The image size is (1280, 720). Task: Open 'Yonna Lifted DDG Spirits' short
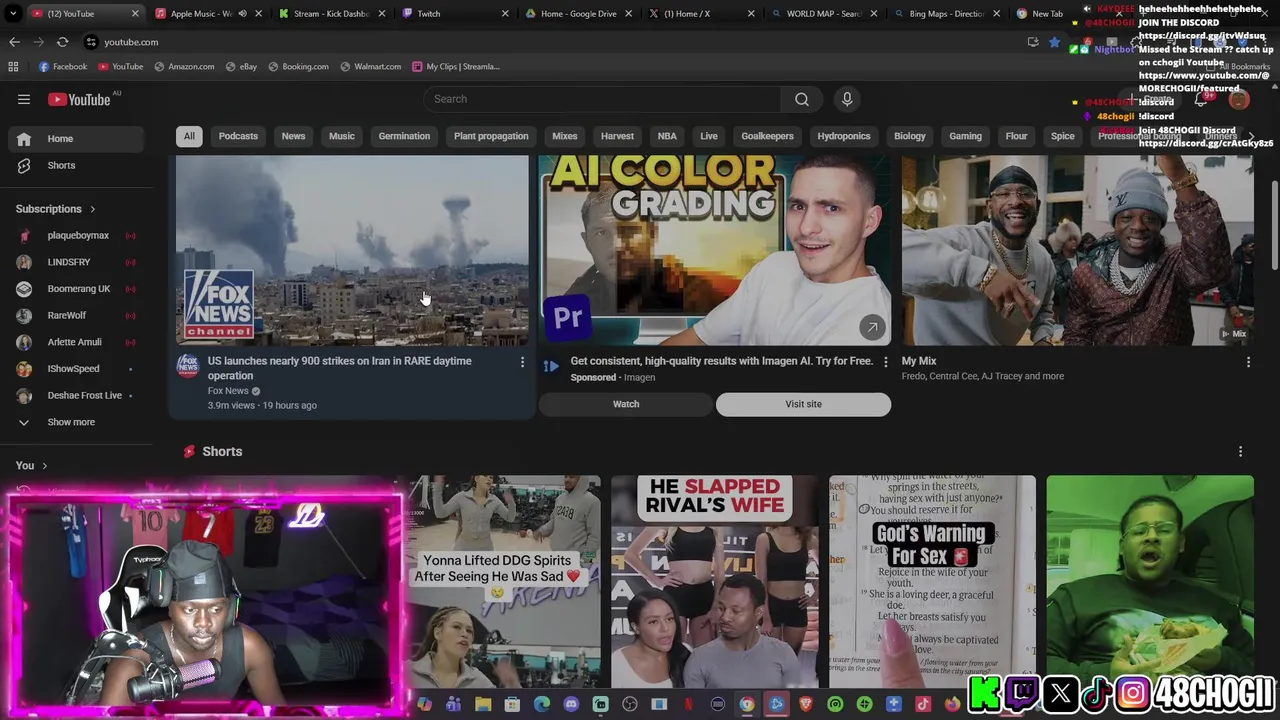click(505, 582)
